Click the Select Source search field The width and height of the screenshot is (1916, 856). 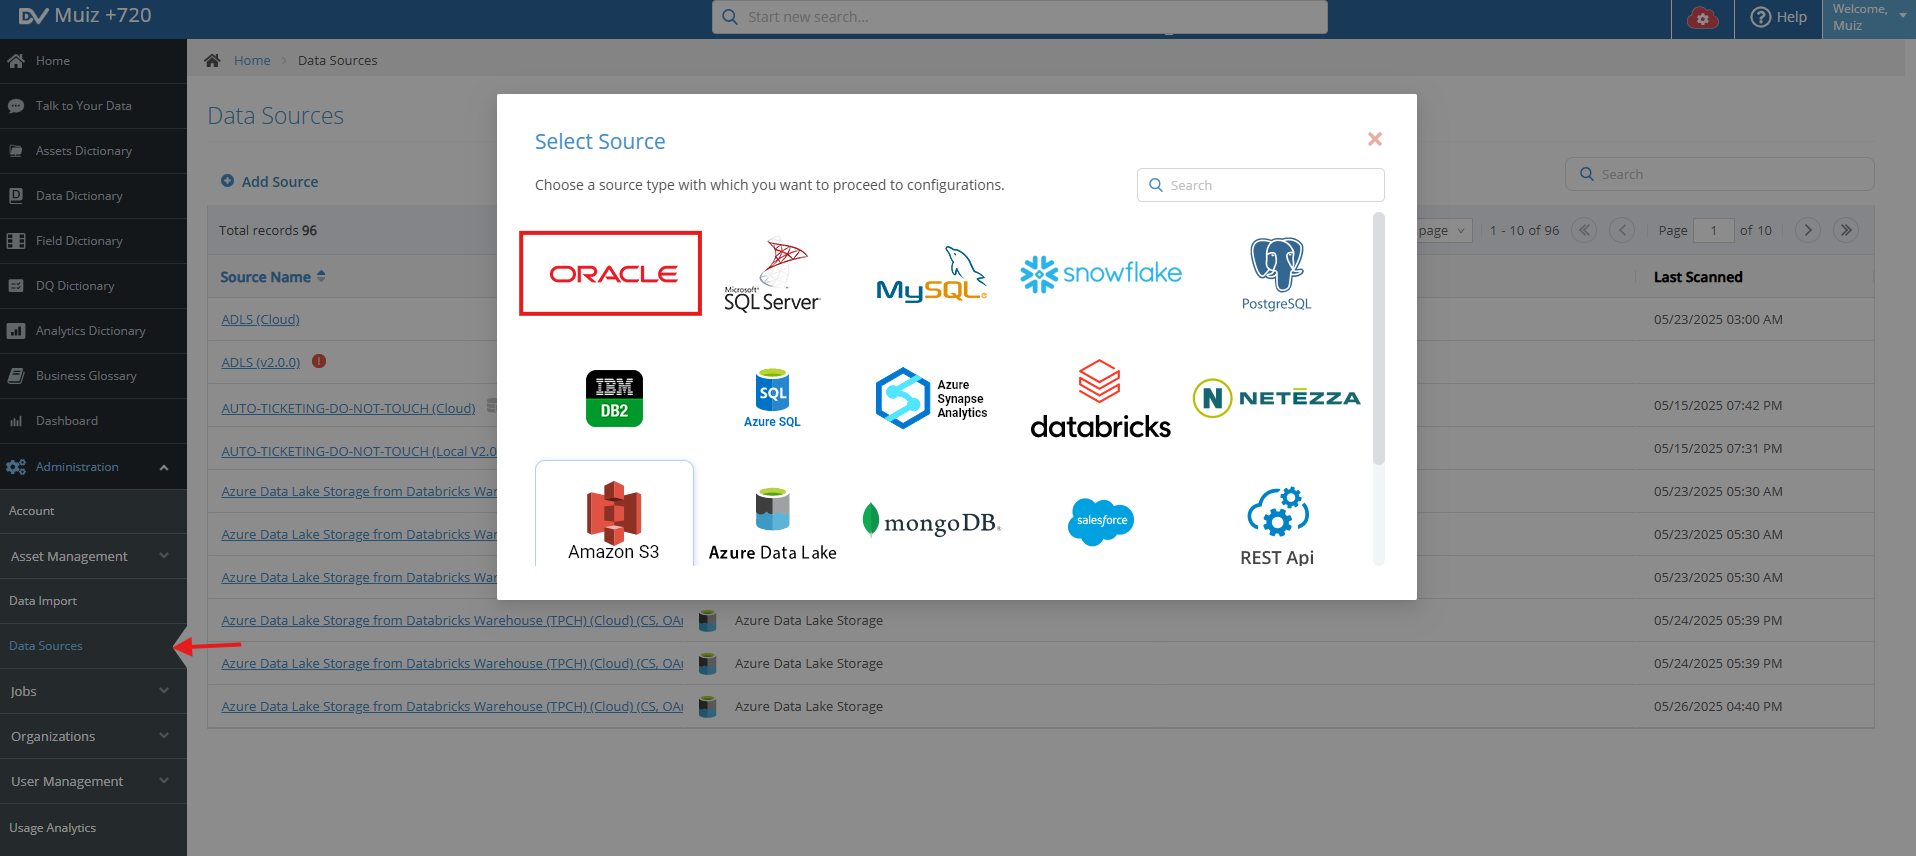pyautogui.click(x=1260, y=185)
